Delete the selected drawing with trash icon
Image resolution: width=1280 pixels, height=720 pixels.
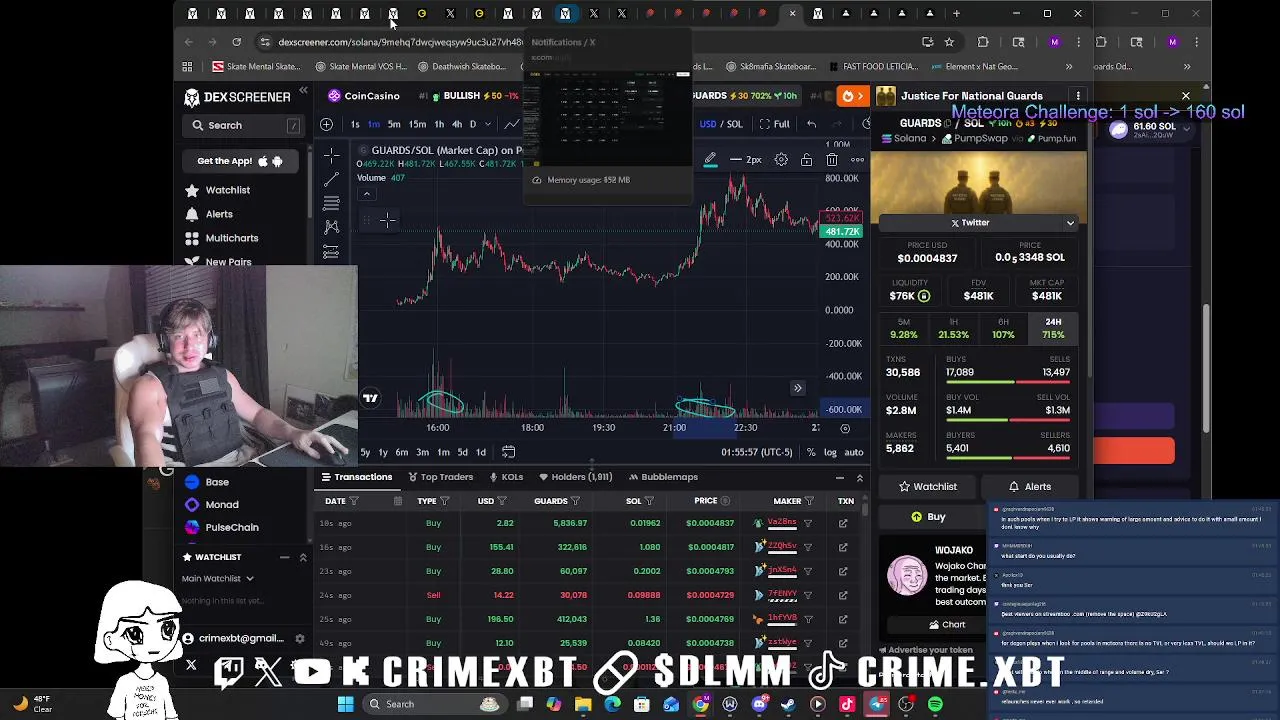832,160
